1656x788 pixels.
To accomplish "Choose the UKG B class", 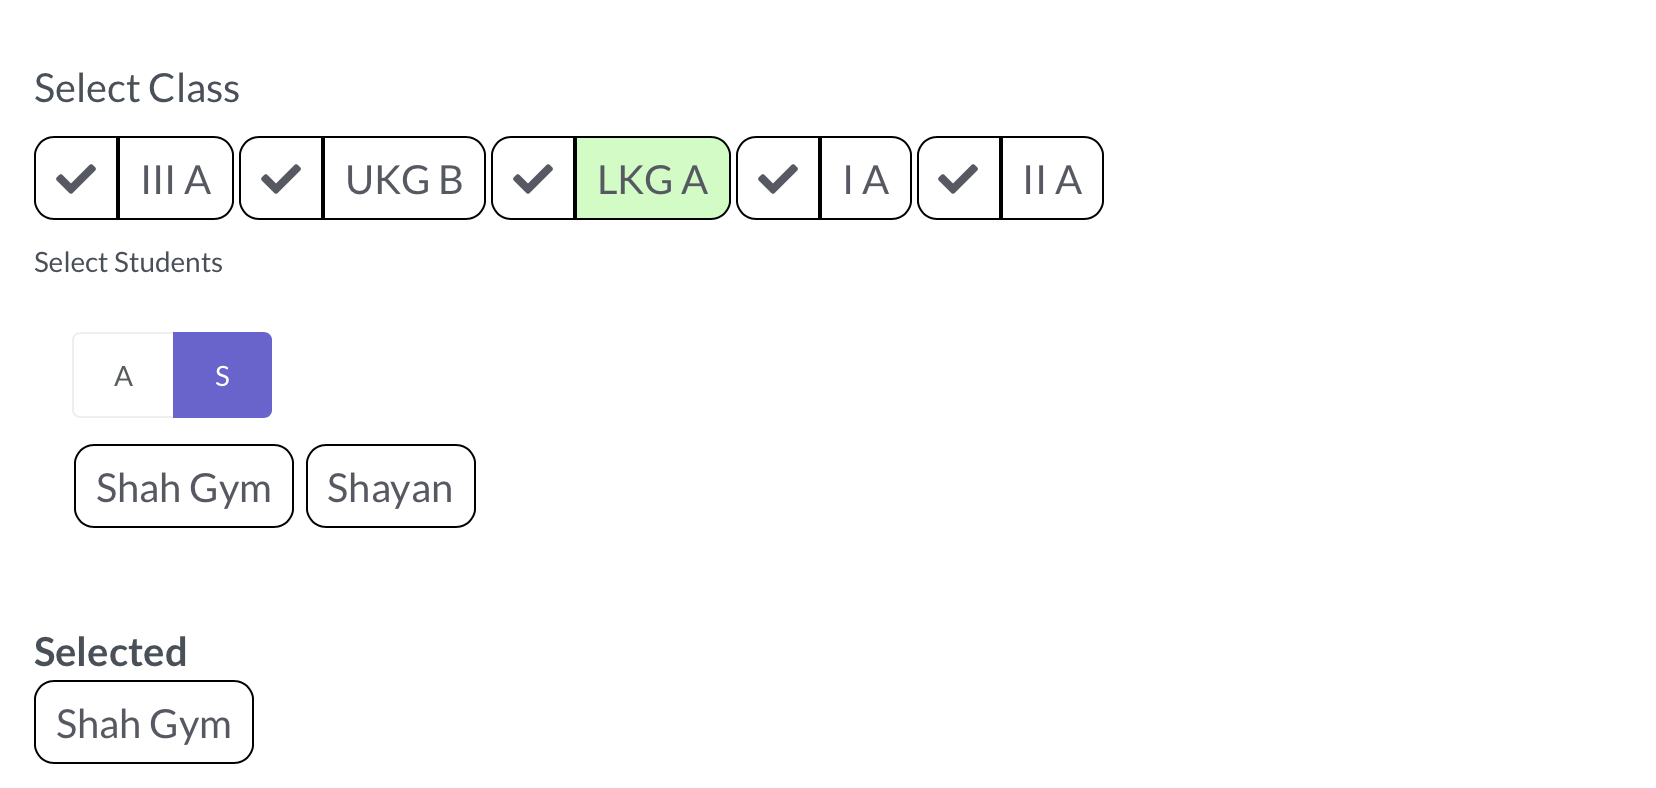I will coord(404,179).
